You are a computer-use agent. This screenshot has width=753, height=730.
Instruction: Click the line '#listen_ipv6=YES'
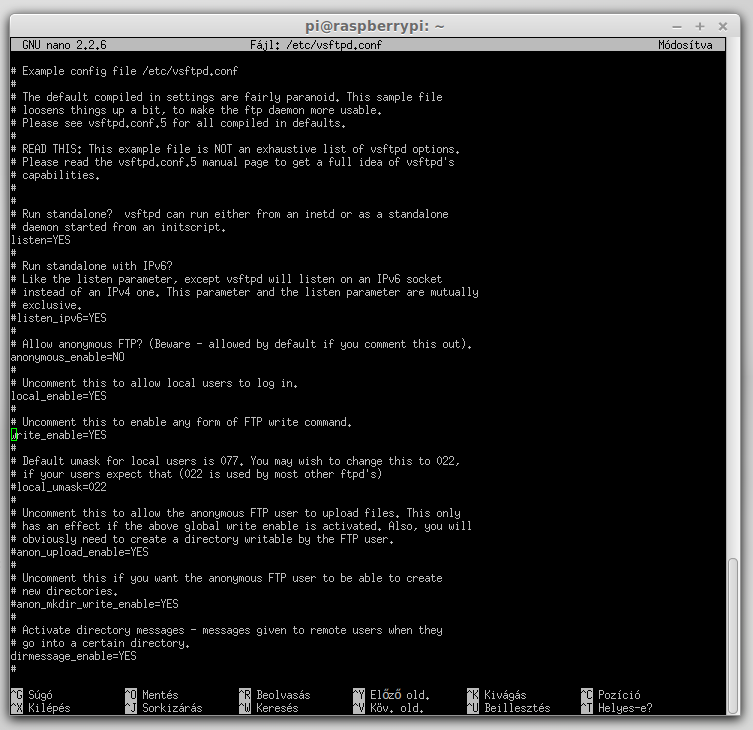(59, 318)
